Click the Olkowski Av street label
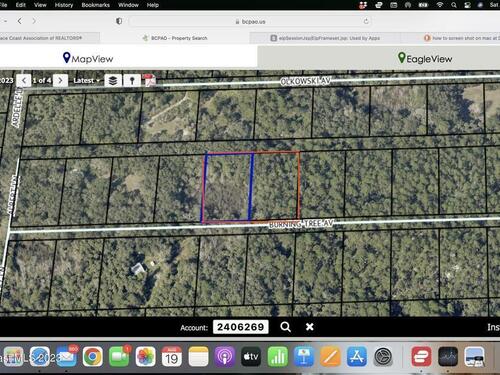Image resolution: width=500 pixels, height=375 pixels. (x=306, y=81)
